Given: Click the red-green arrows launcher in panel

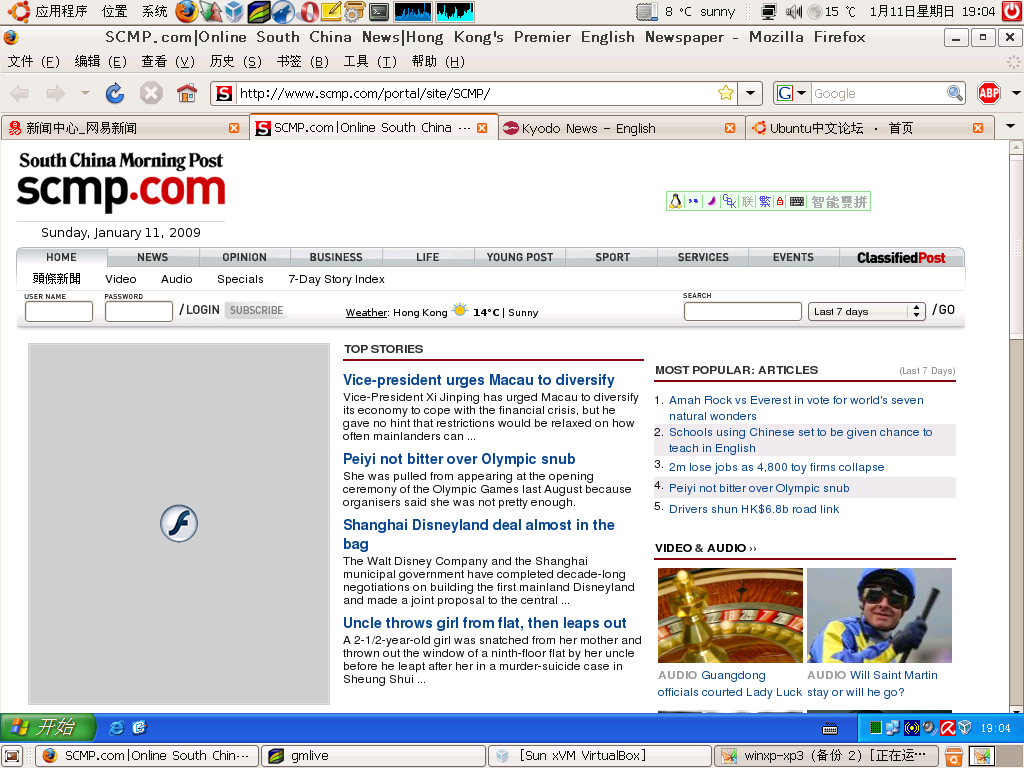Looking at the screenshot, I should click(210, 11).
